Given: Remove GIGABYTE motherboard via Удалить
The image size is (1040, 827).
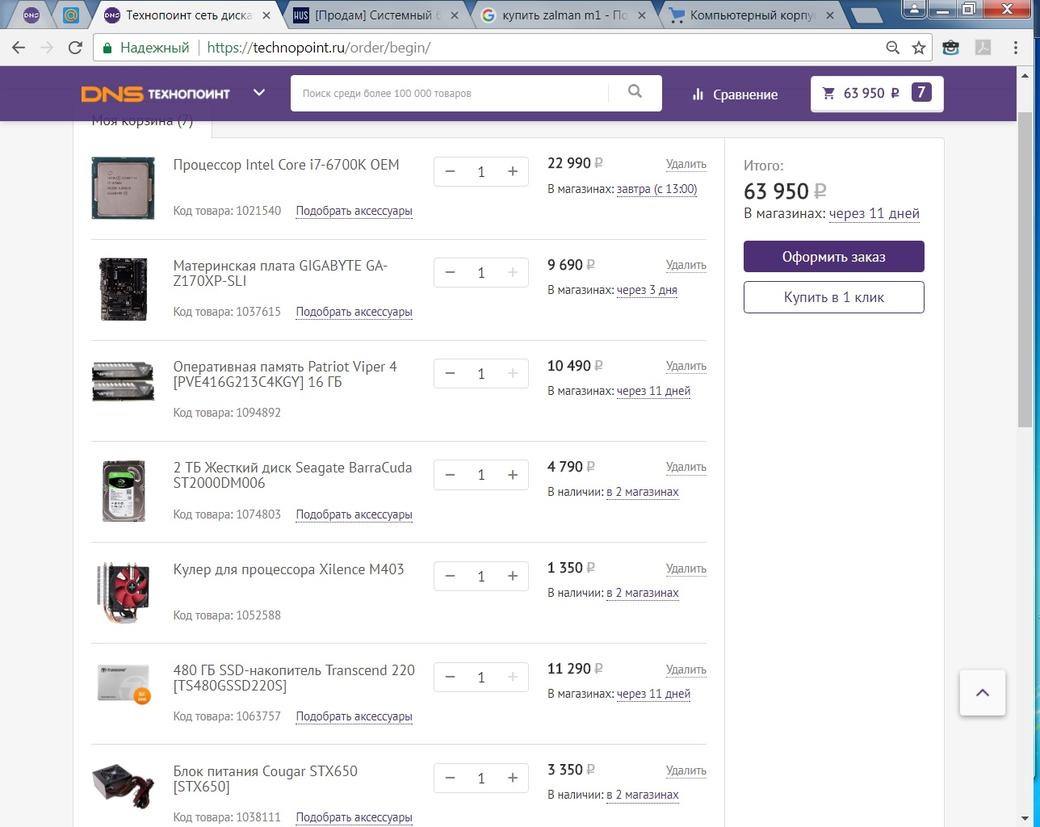Looking at the screenshot, I should (686, 265).
